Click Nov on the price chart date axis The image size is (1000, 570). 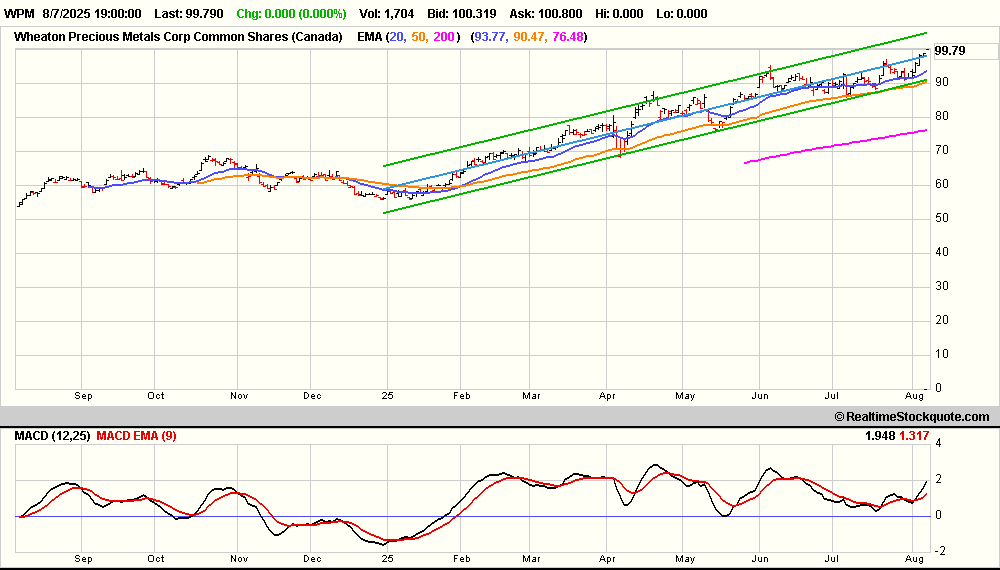point(239,396)
